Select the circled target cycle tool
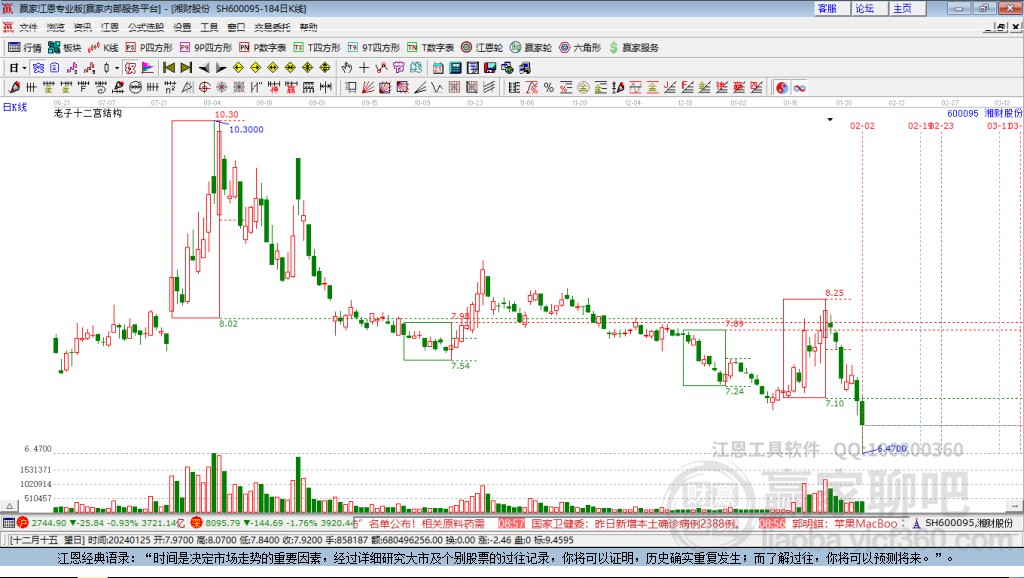Screen dimensions: 1024x578 (204, 87)
